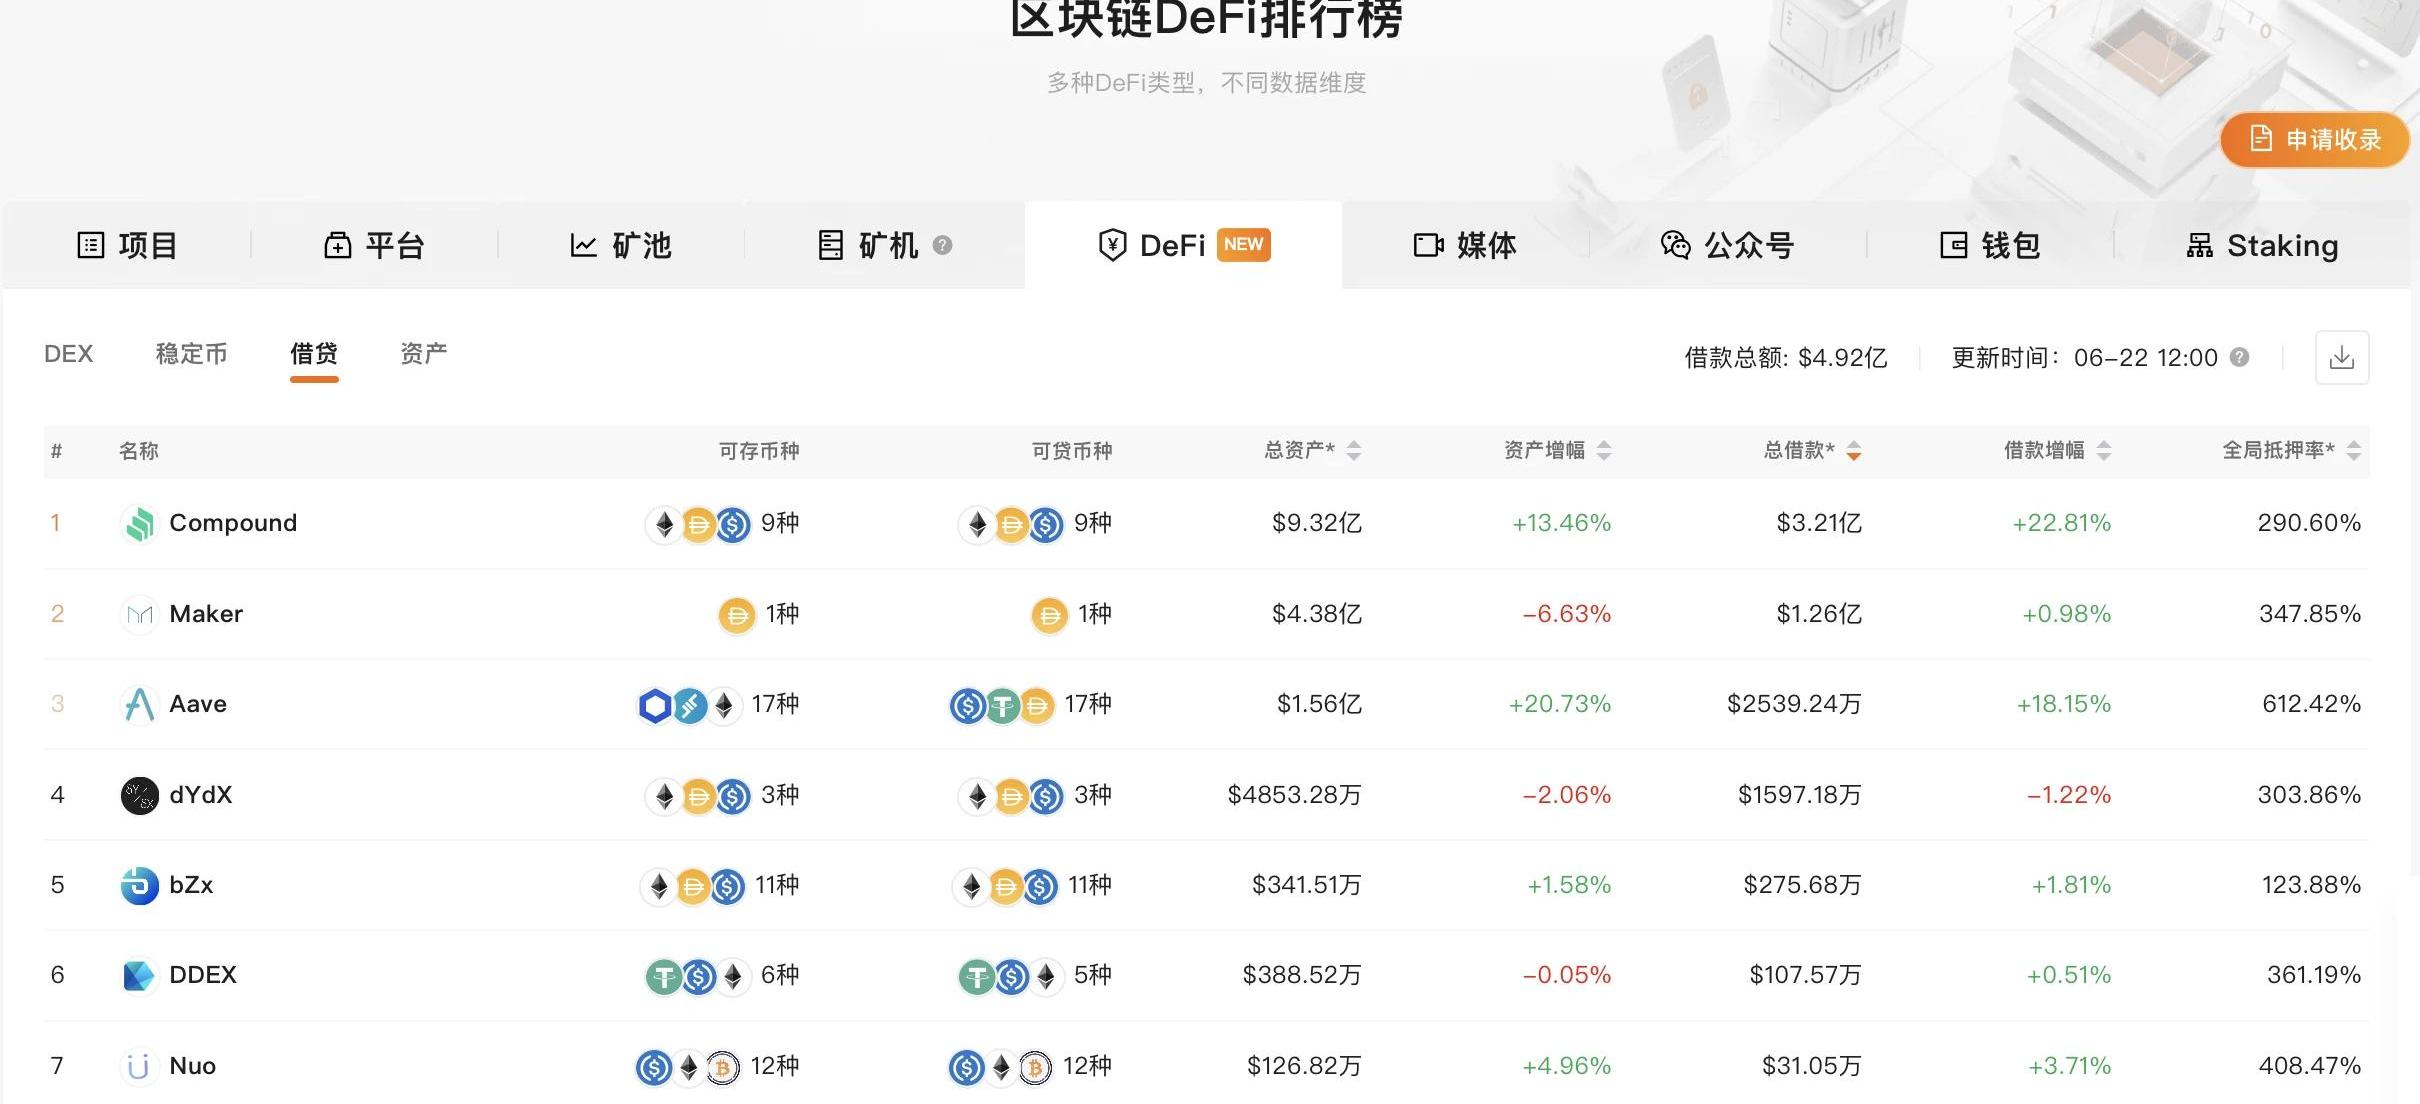Click help icon beside 更新时间
This screenshot has height=1104, width=2420.
[x=2240, y=357]
